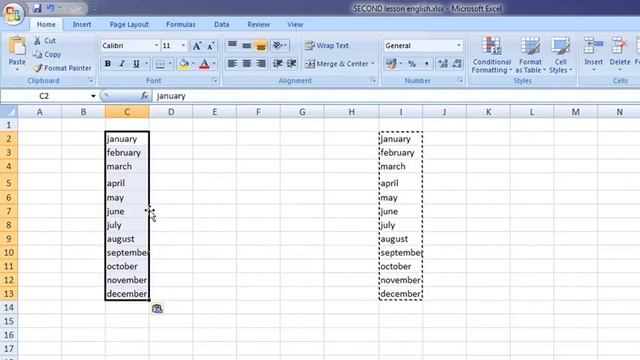Screen dimensions: 640x360
Task: Open the Office button menu
Action: [x=13, y=14]
